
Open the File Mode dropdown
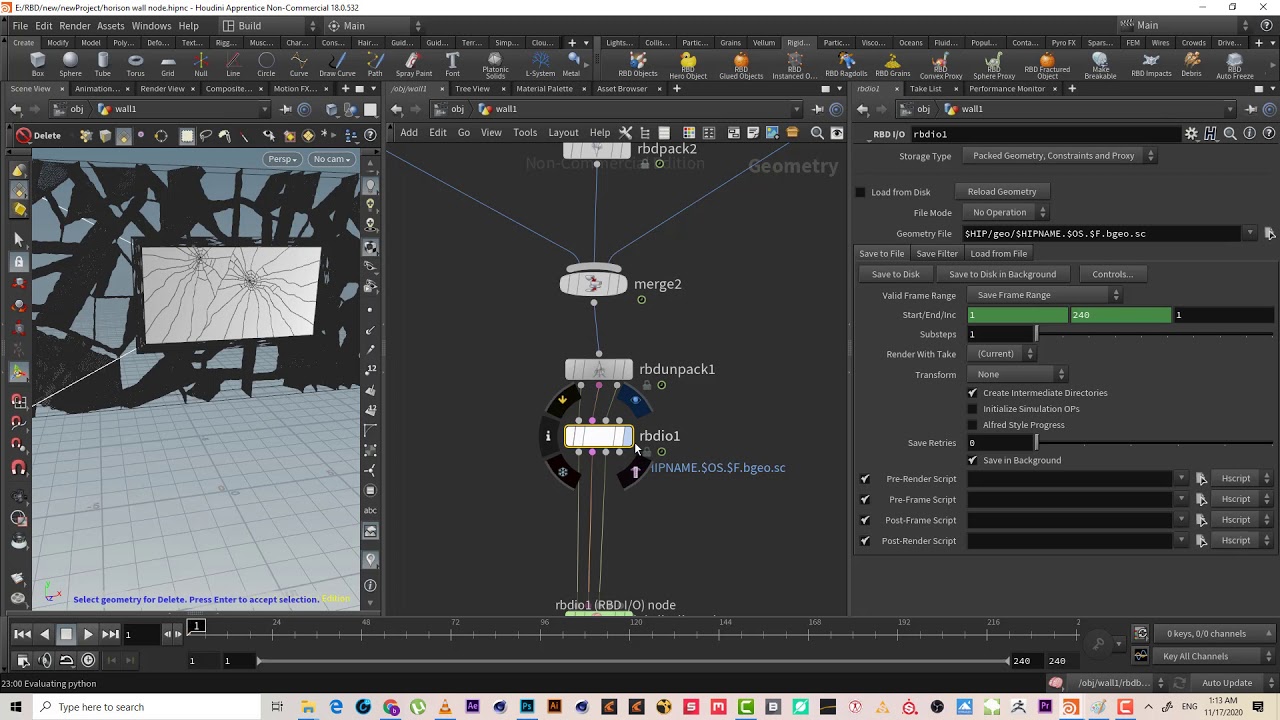coord(1006,212)
